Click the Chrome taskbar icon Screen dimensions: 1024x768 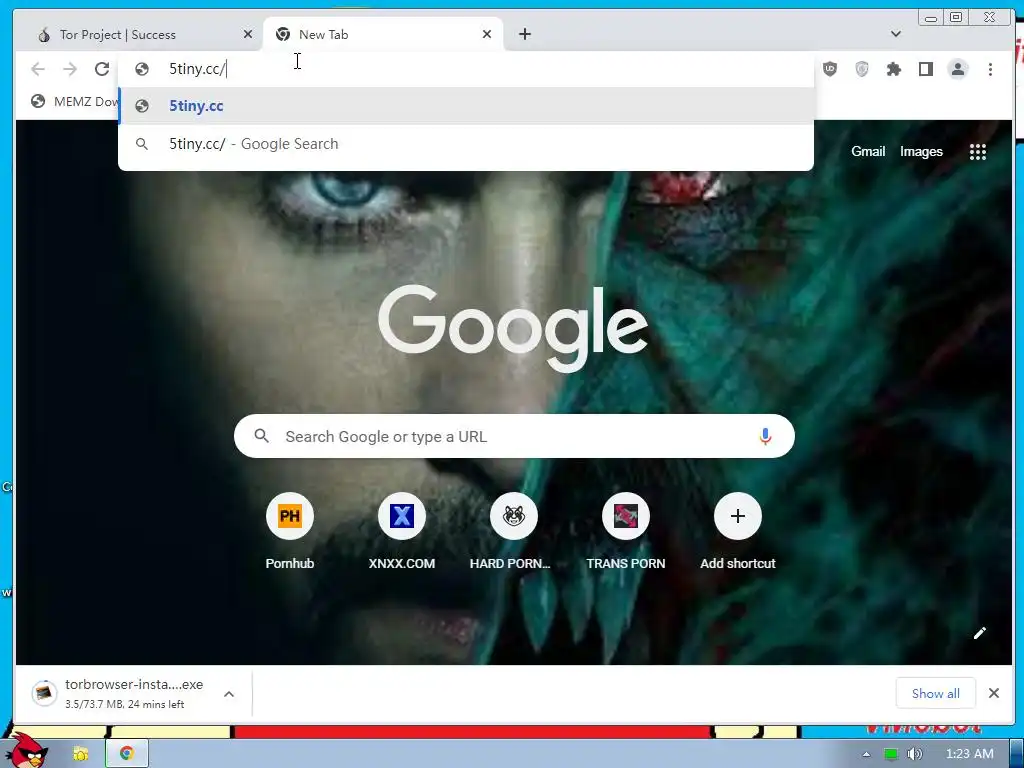pos(127,754)
